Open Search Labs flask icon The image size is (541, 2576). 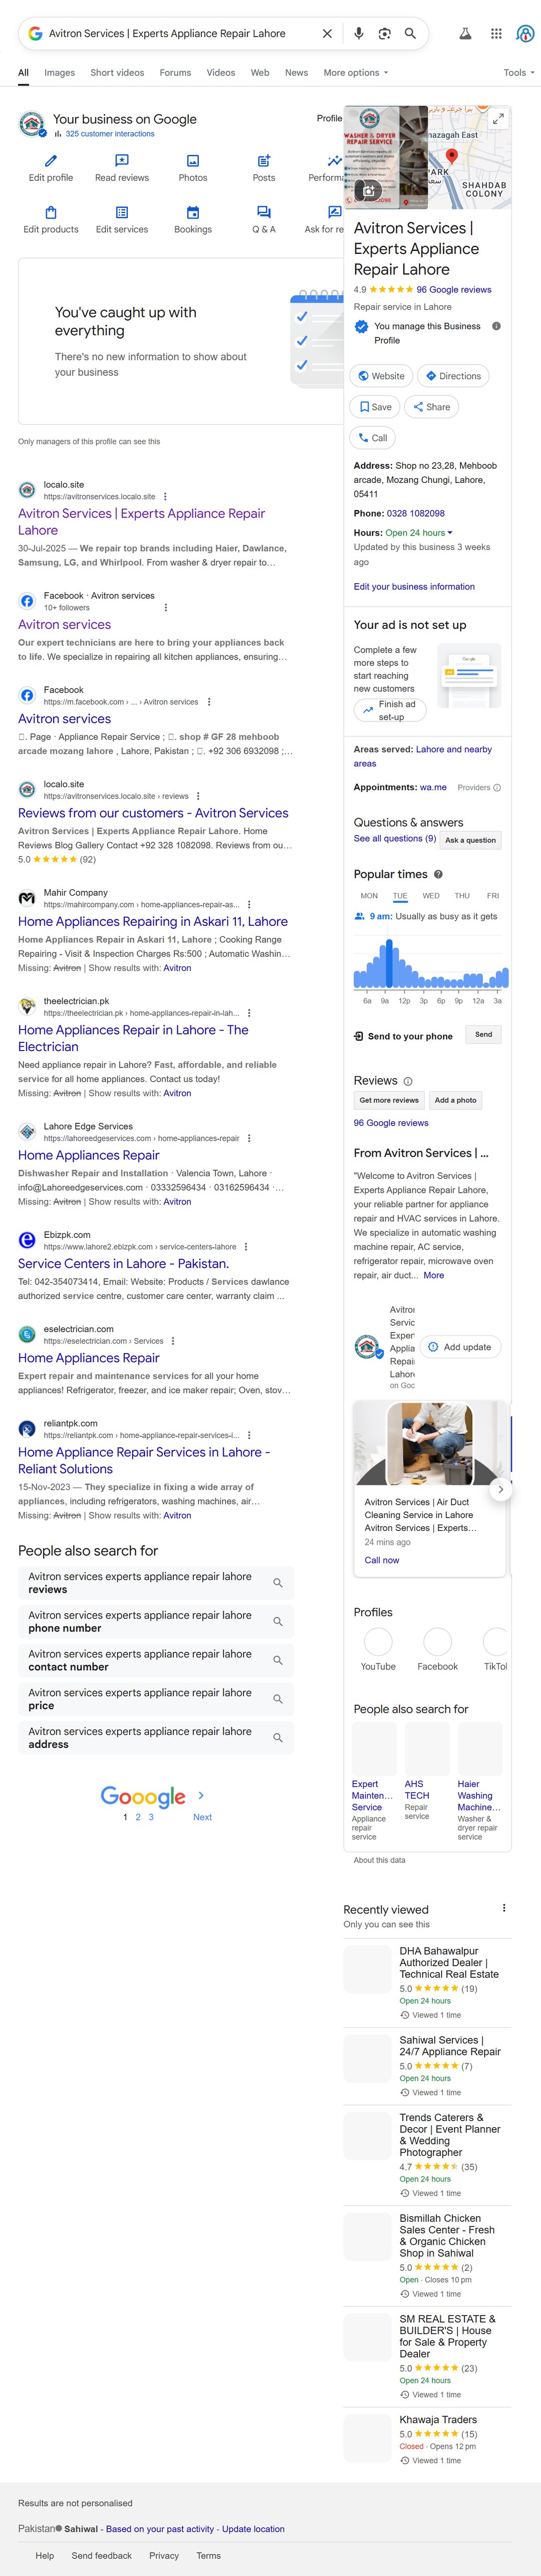pyautogui.click(x=465, y=33)
